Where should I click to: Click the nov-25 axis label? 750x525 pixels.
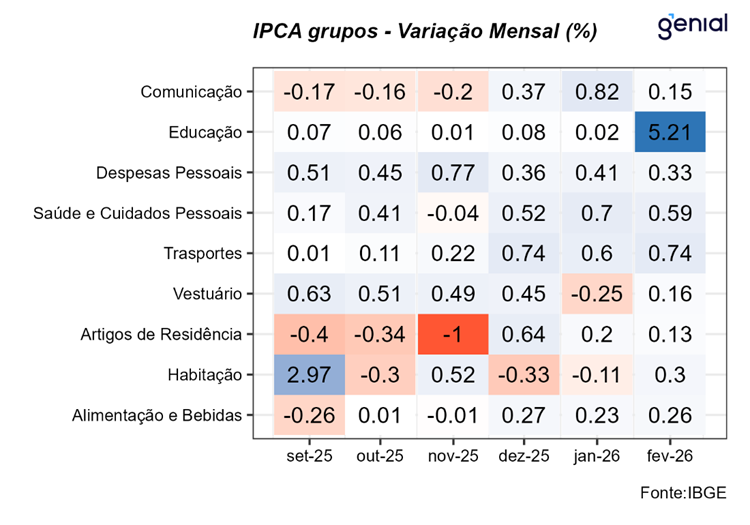click(452, 456)
